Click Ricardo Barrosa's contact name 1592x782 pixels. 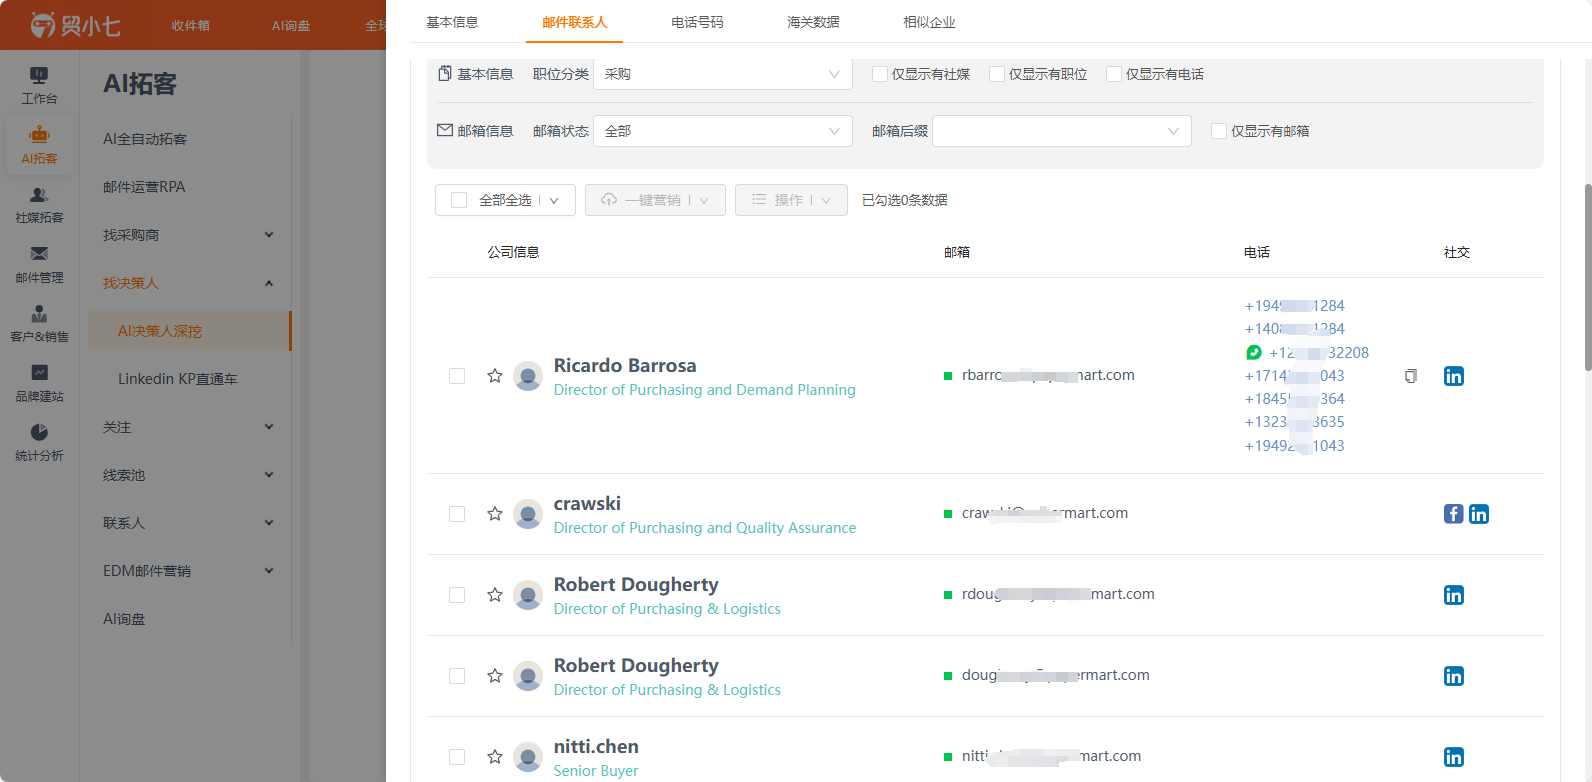point(625,366)
